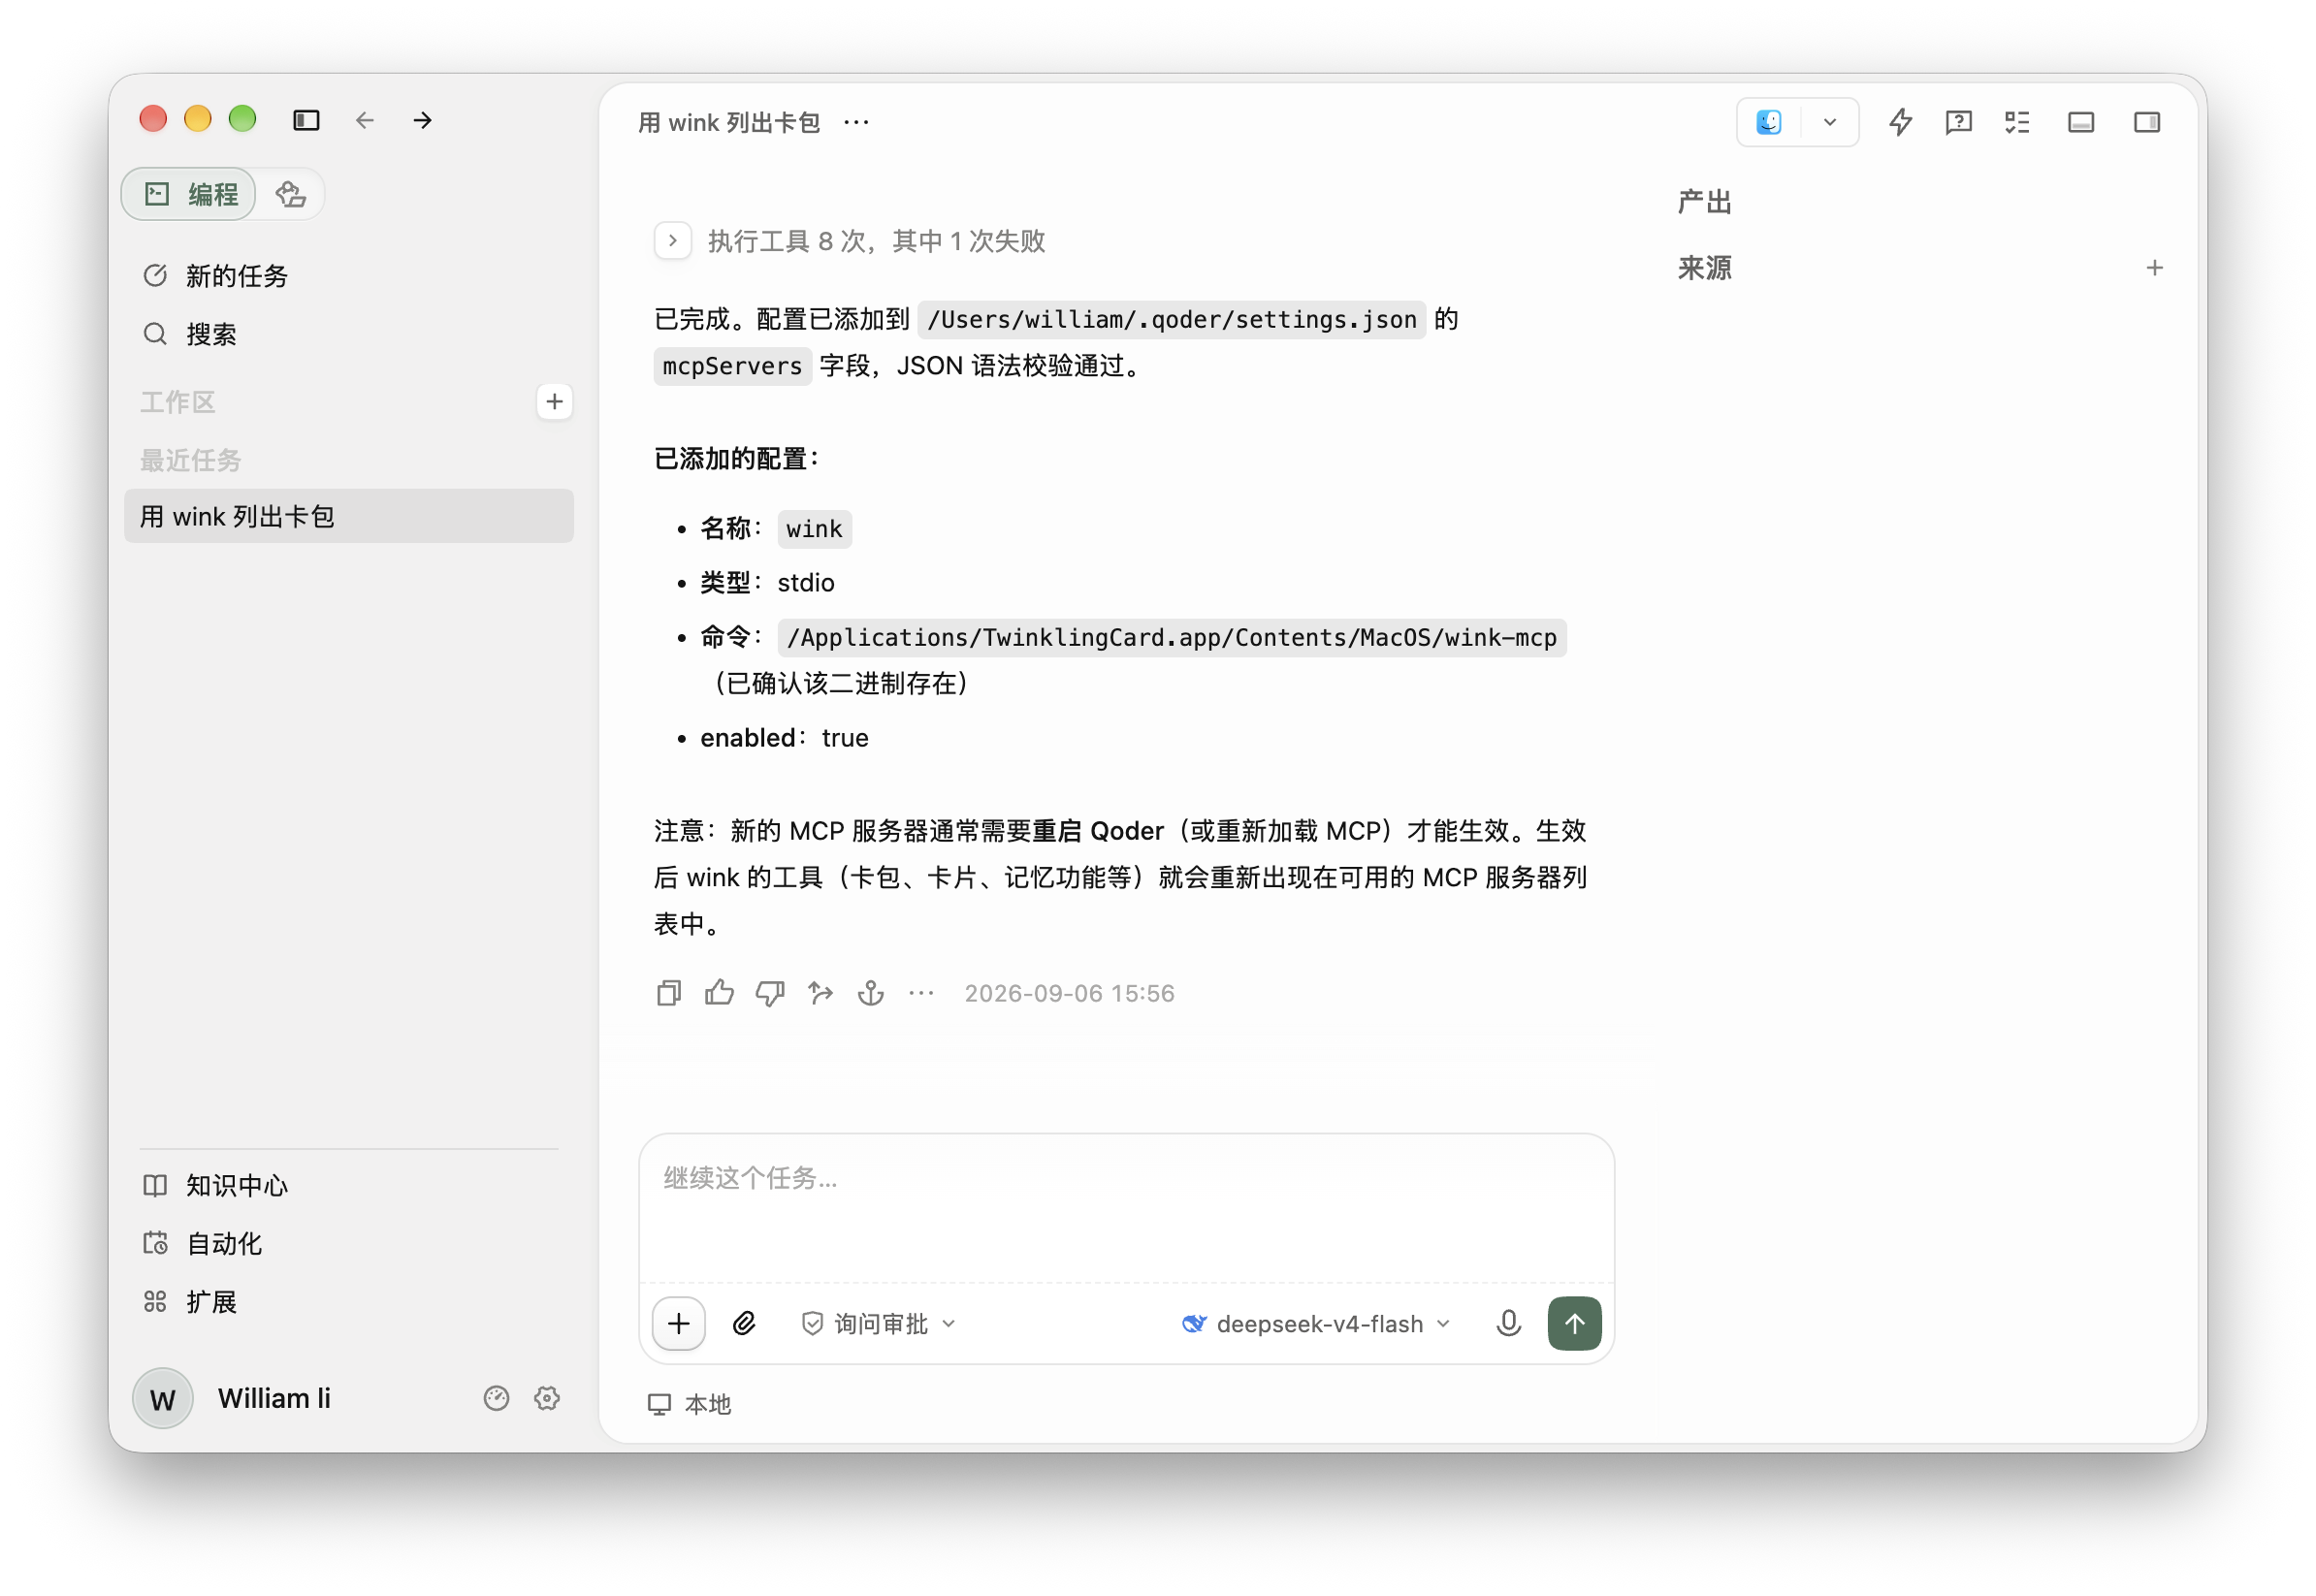Open the deepseek-v4-flash model dropdown
This screenshot has height=1596, width=2316.
1317,1324
